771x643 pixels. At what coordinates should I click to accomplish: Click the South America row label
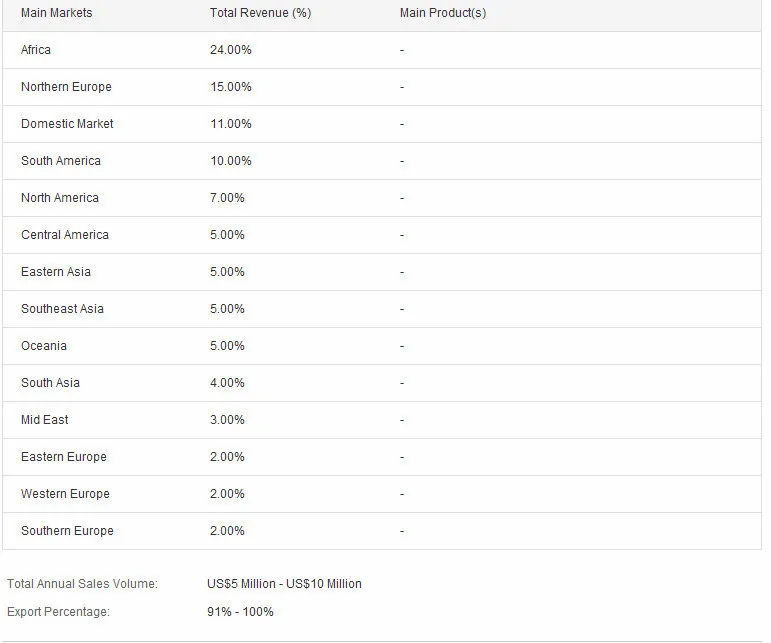pos(61,161)
